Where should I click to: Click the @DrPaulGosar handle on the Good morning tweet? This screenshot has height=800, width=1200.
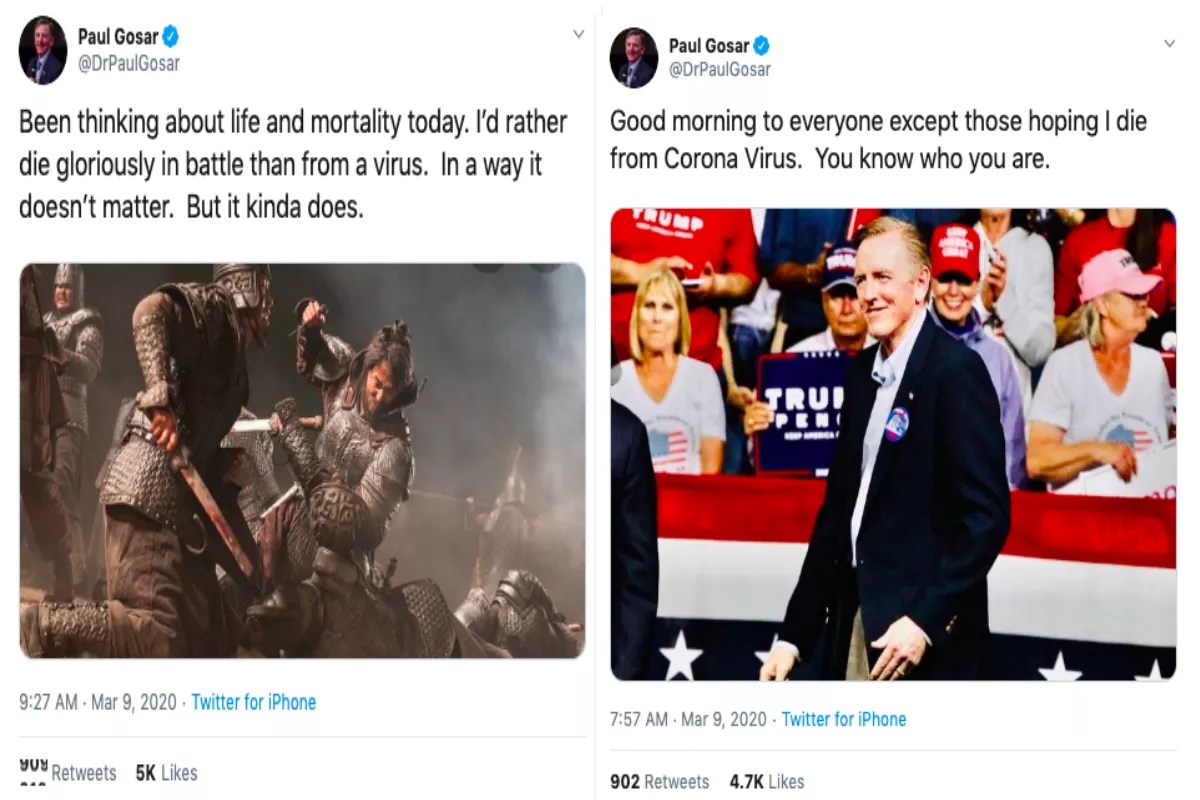click(720, 70)
